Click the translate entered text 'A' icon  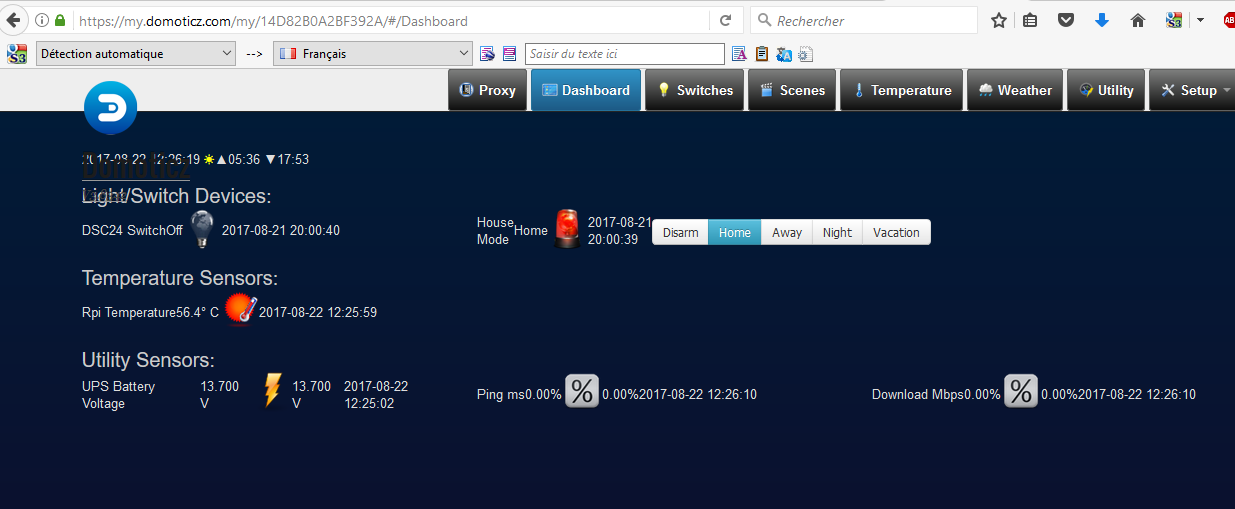pyautogui.click(x=739, y=54)
